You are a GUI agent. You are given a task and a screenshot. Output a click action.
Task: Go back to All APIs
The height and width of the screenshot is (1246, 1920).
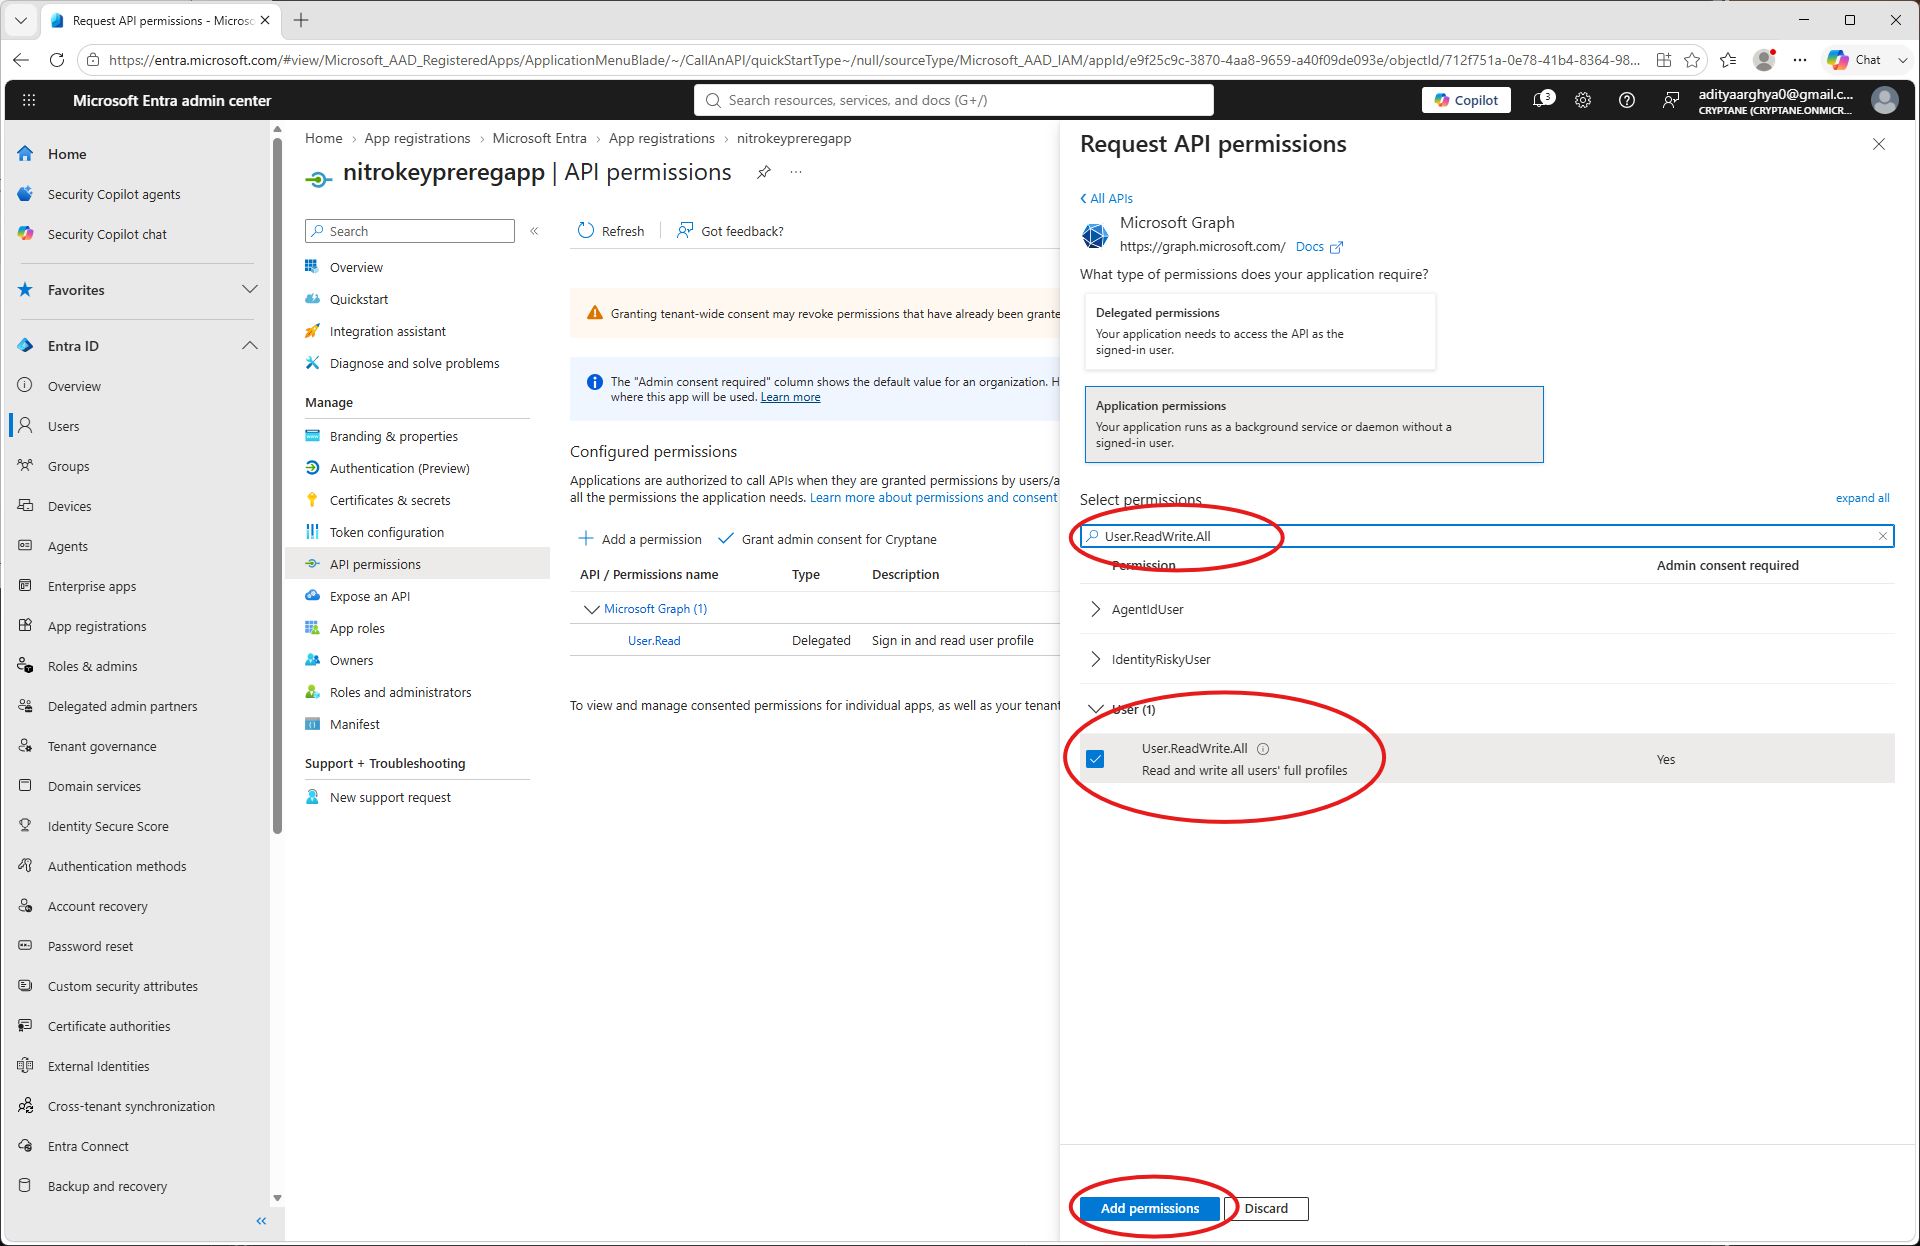[x=1106, y=198]
